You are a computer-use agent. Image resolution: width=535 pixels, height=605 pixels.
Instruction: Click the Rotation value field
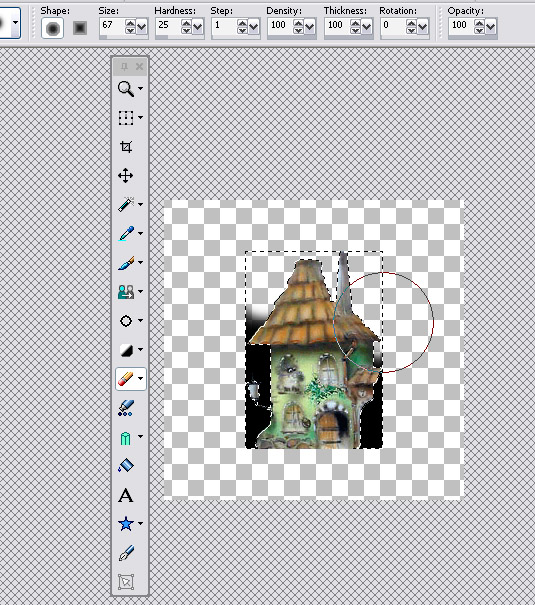tap(393, 25)
